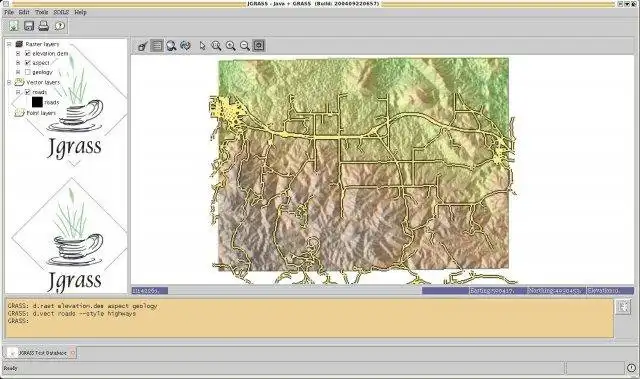Click the globe refresh map icon
Screen dimensions: 640x379
[185, 46]
